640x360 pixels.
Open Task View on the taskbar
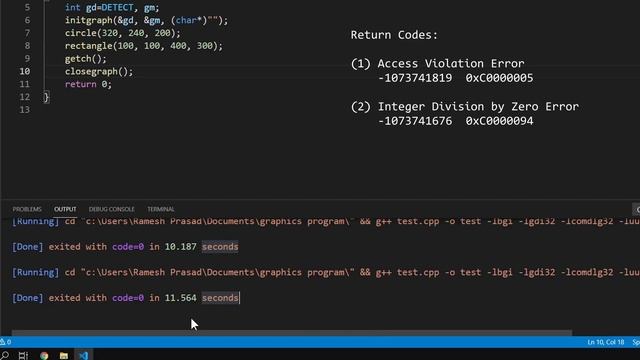coord(23,355)
